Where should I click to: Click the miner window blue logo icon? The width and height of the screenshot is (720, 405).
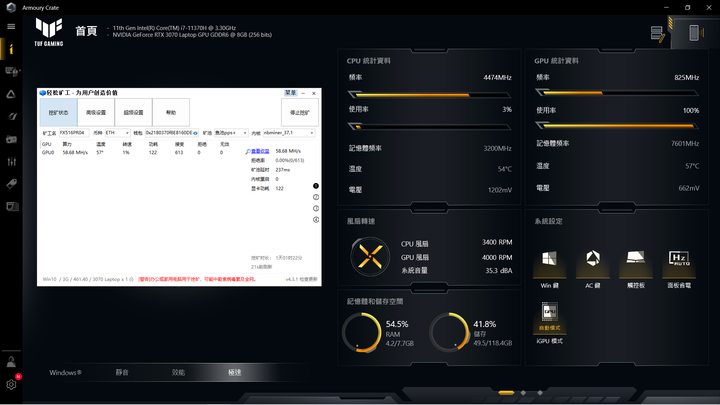[x=43, y=93]
